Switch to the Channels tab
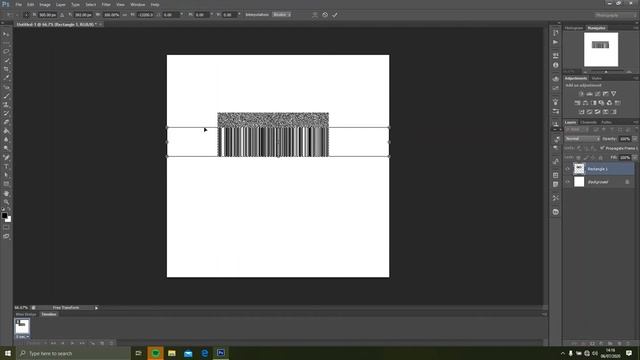640x360 pixels. tap(589, 122)
